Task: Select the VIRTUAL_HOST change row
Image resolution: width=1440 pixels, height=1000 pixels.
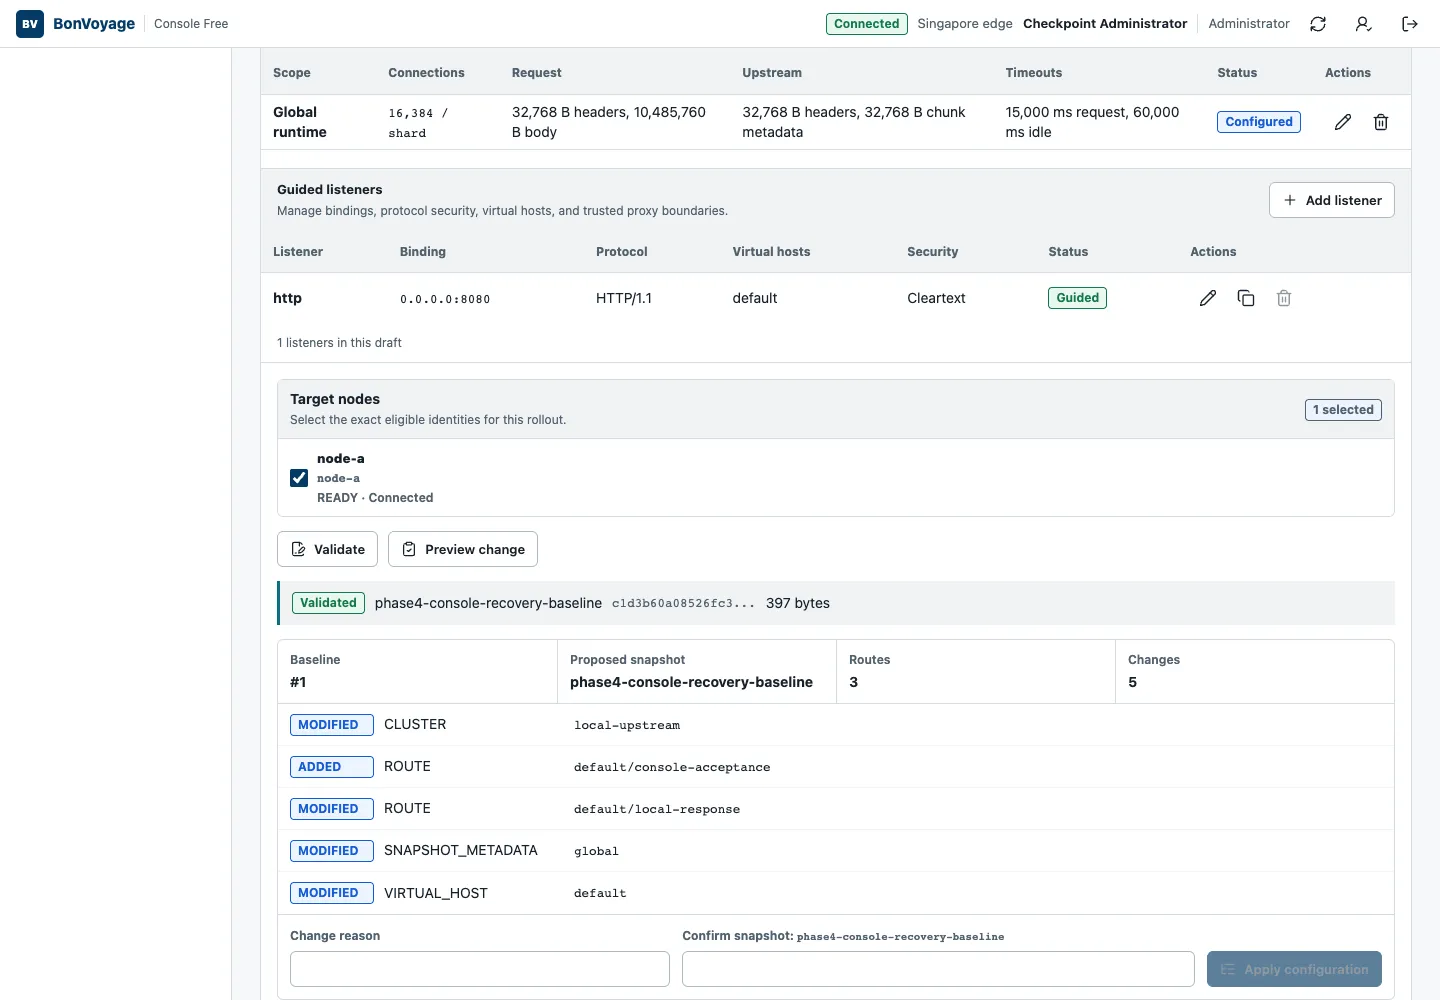Action: click(x=836, y=893)
